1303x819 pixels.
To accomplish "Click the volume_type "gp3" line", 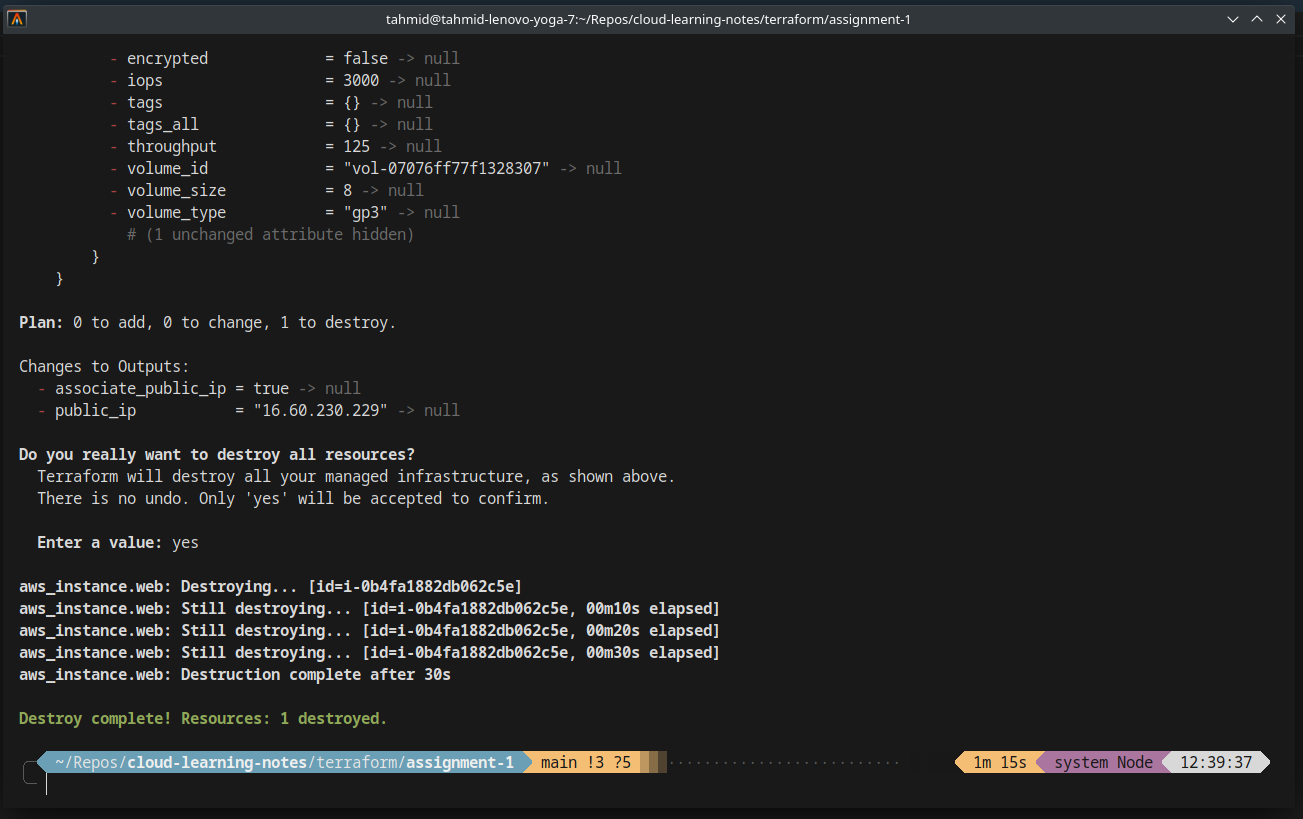I will click(x=285, y=212).
